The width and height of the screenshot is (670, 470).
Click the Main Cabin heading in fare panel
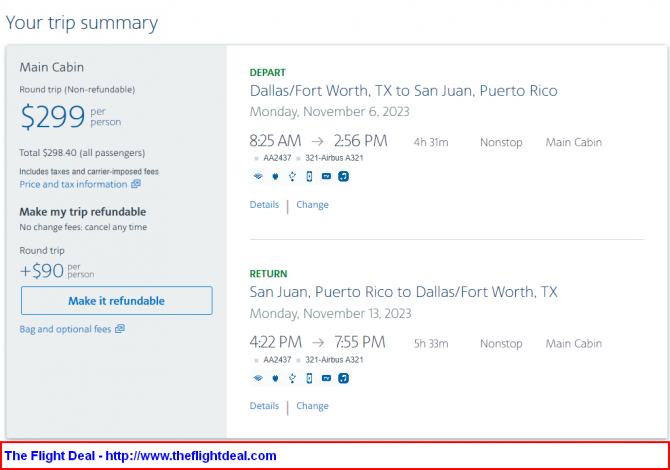tap(52, 67)
